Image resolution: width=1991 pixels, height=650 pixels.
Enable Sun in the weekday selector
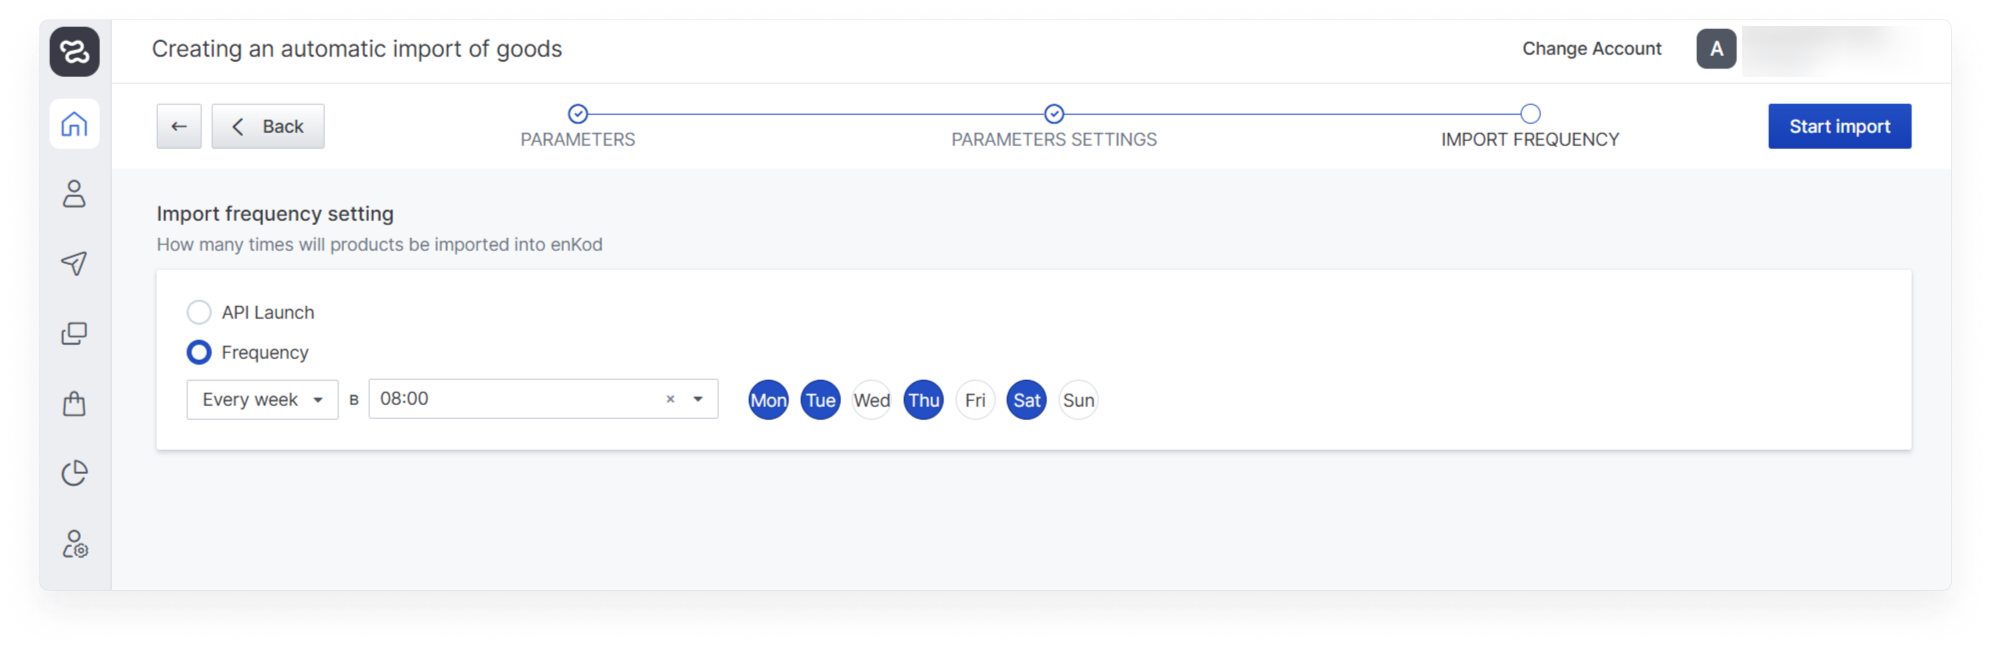coord(1078,400)
